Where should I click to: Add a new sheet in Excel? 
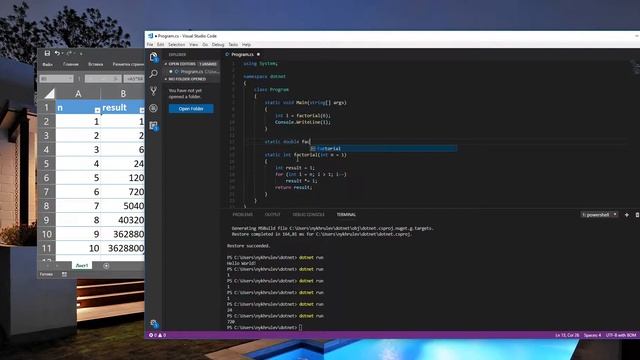106,266
